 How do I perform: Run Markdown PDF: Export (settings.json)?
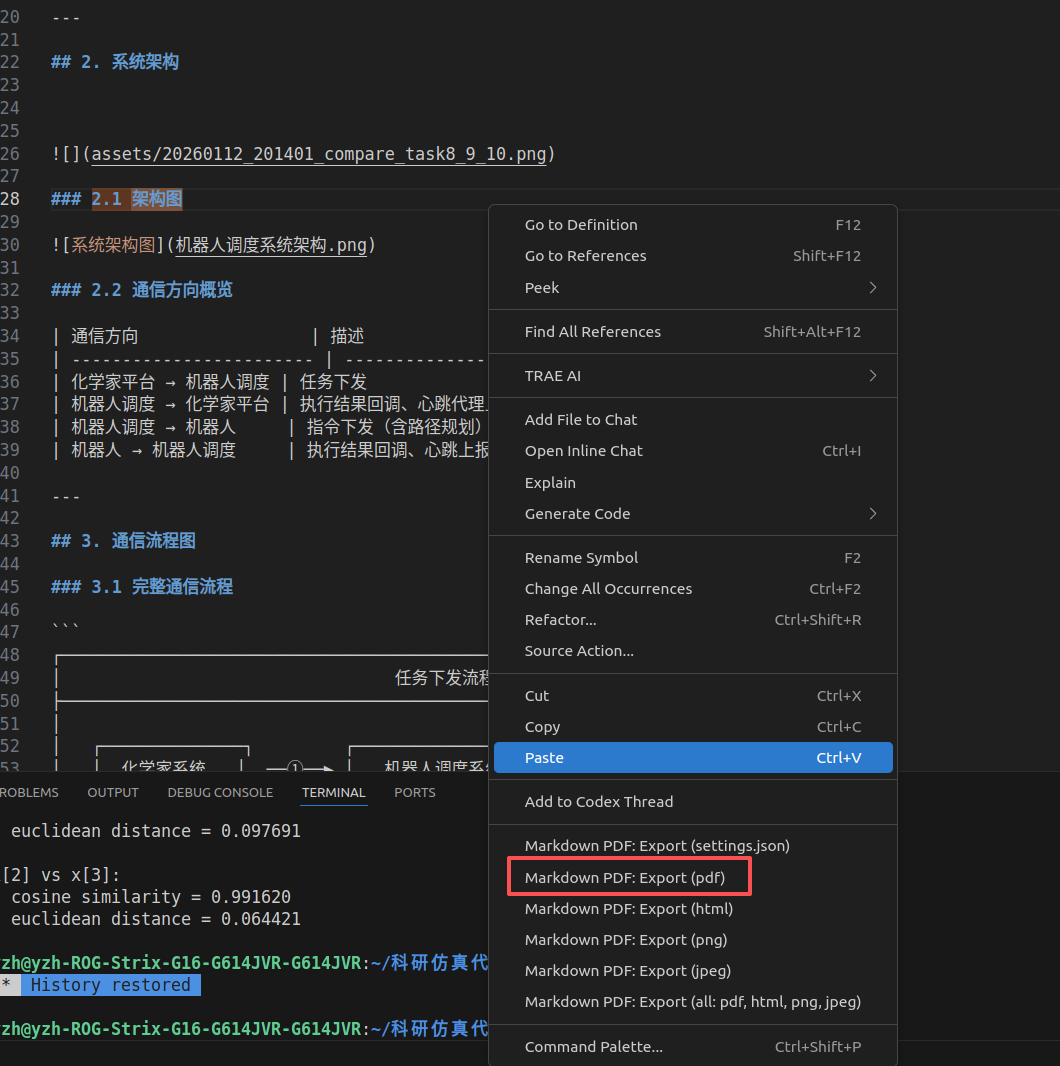click(x=693, y=846)
